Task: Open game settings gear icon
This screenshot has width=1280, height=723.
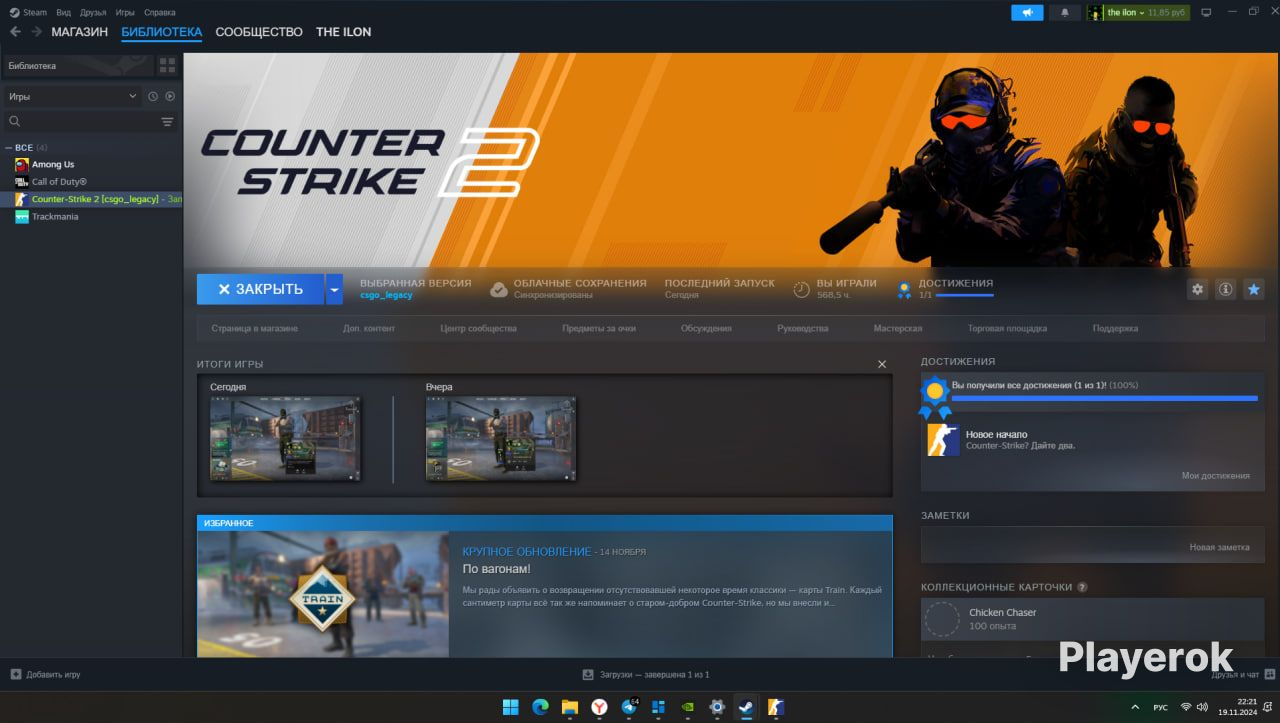Action: [x=1197, y=289]
